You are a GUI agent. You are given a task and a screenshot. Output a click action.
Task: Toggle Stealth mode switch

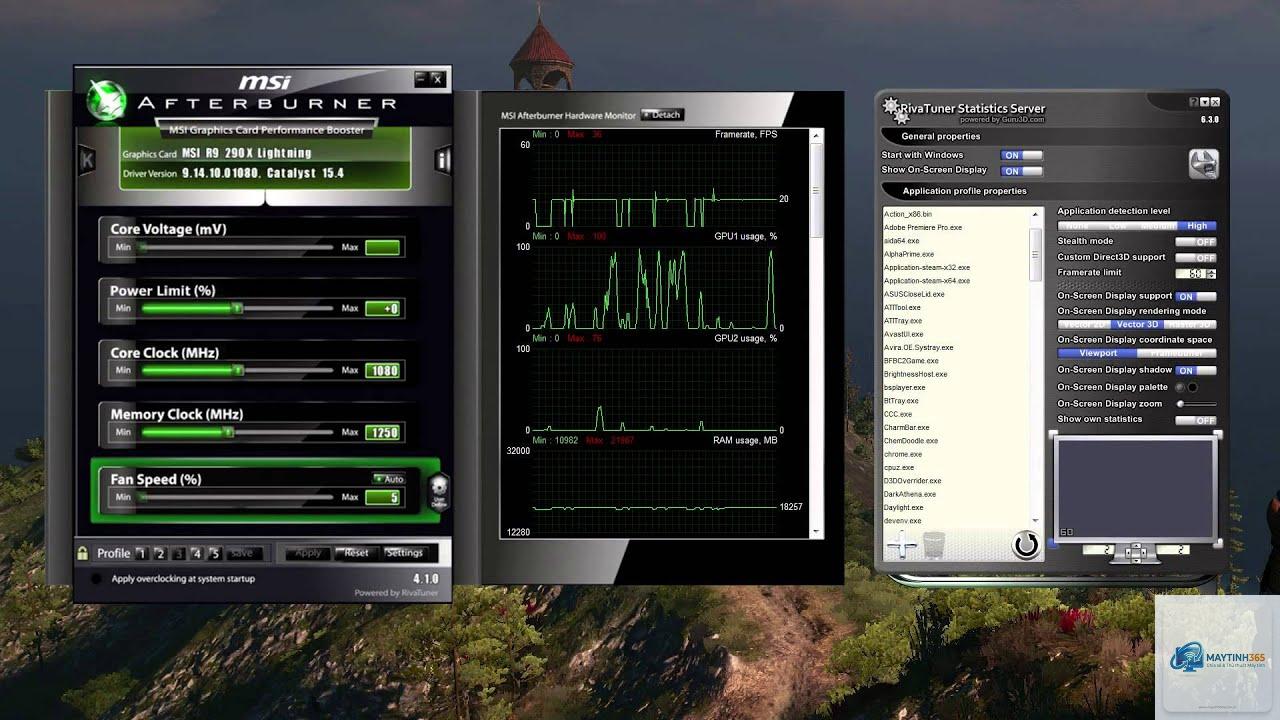1196,242
